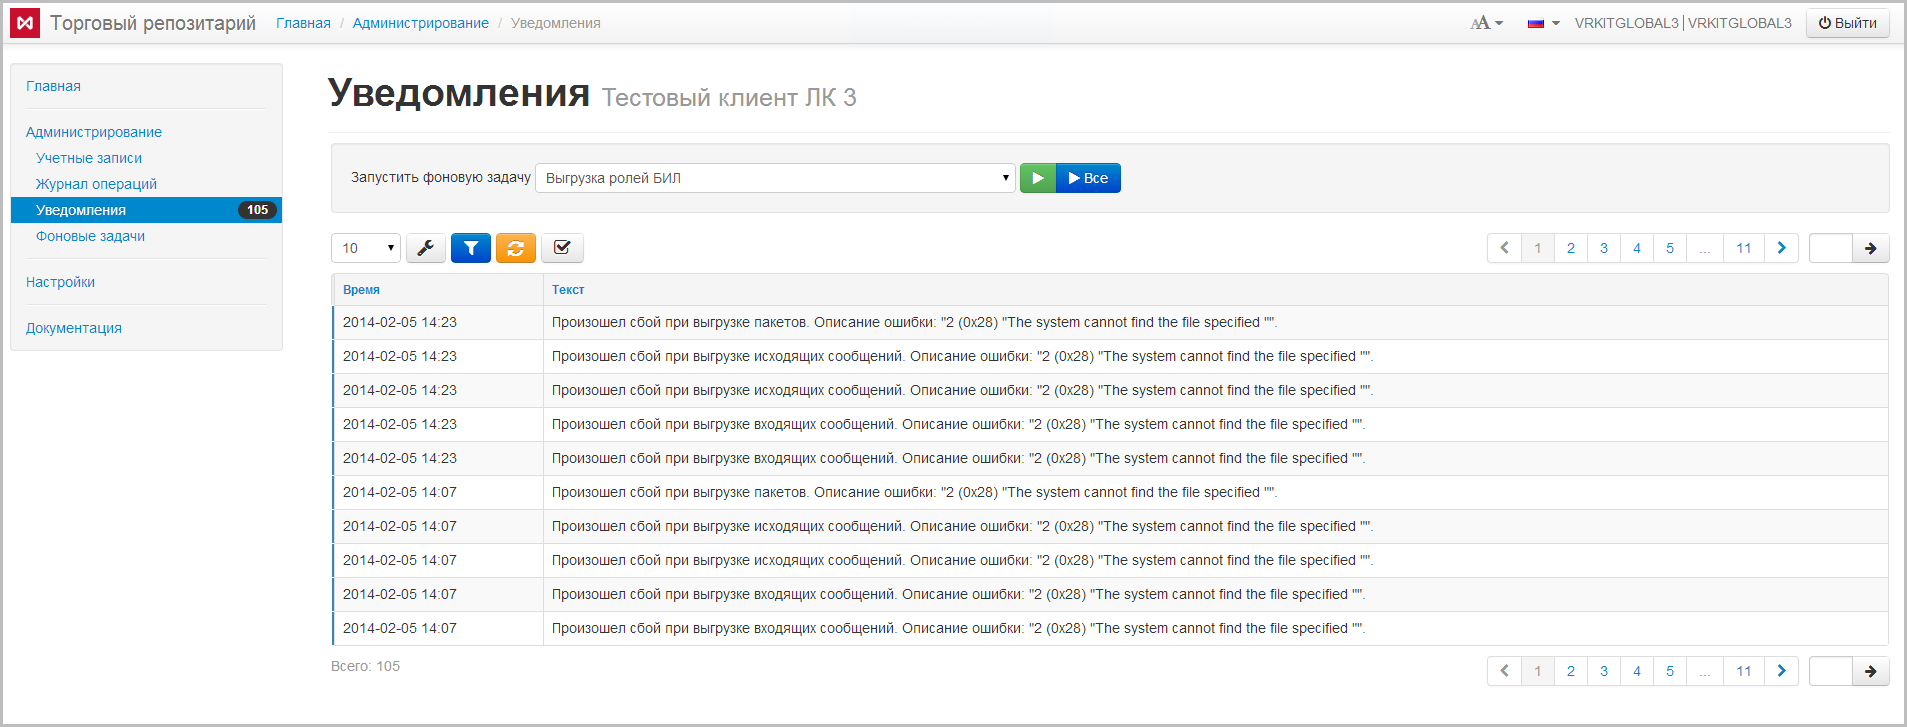Open the background task selection dropdown

pyautogui.click(x=775, y=178)
